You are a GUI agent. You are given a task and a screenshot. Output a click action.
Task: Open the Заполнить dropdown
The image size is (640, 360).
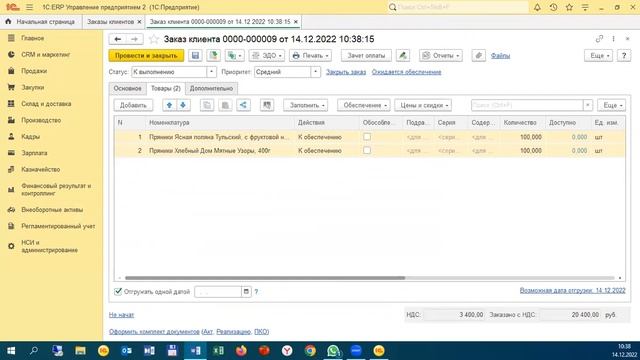306,105
